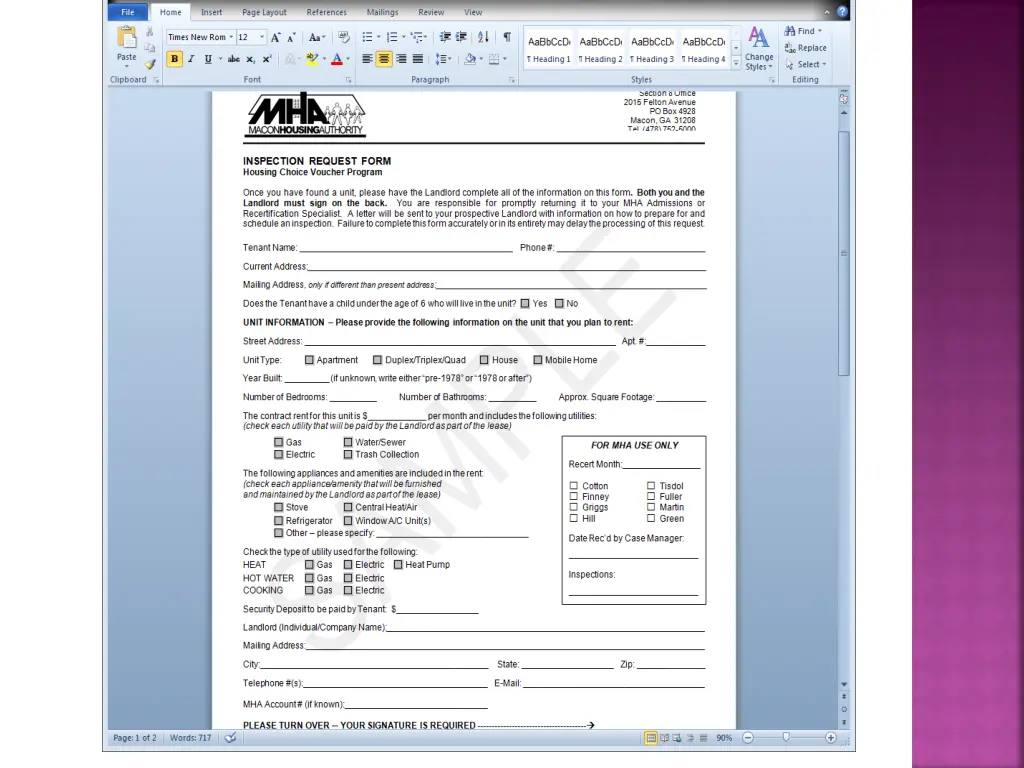This screenshot has width=1024, height=768.
Task: Click Shrink Font button
Action: [291, 37]
